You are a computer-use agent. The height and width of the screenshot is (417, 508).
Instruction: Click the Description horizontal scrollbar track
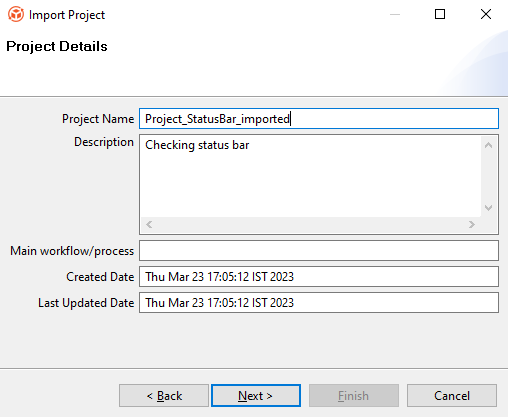(x=310, y=225)
